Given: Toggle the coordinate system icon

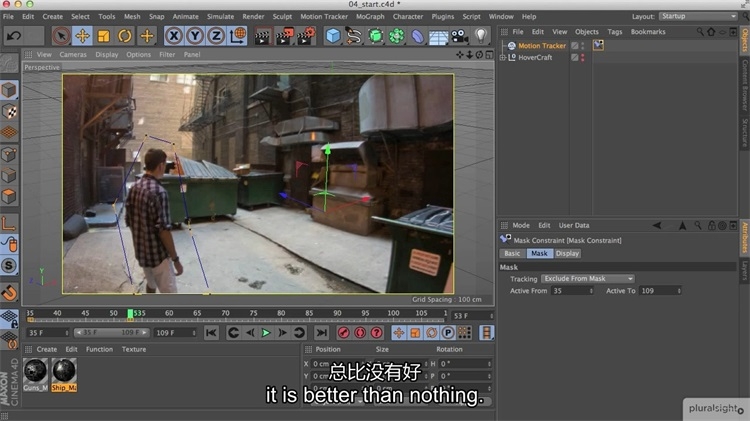Looking at the screenshot, I should click(237, 36).
